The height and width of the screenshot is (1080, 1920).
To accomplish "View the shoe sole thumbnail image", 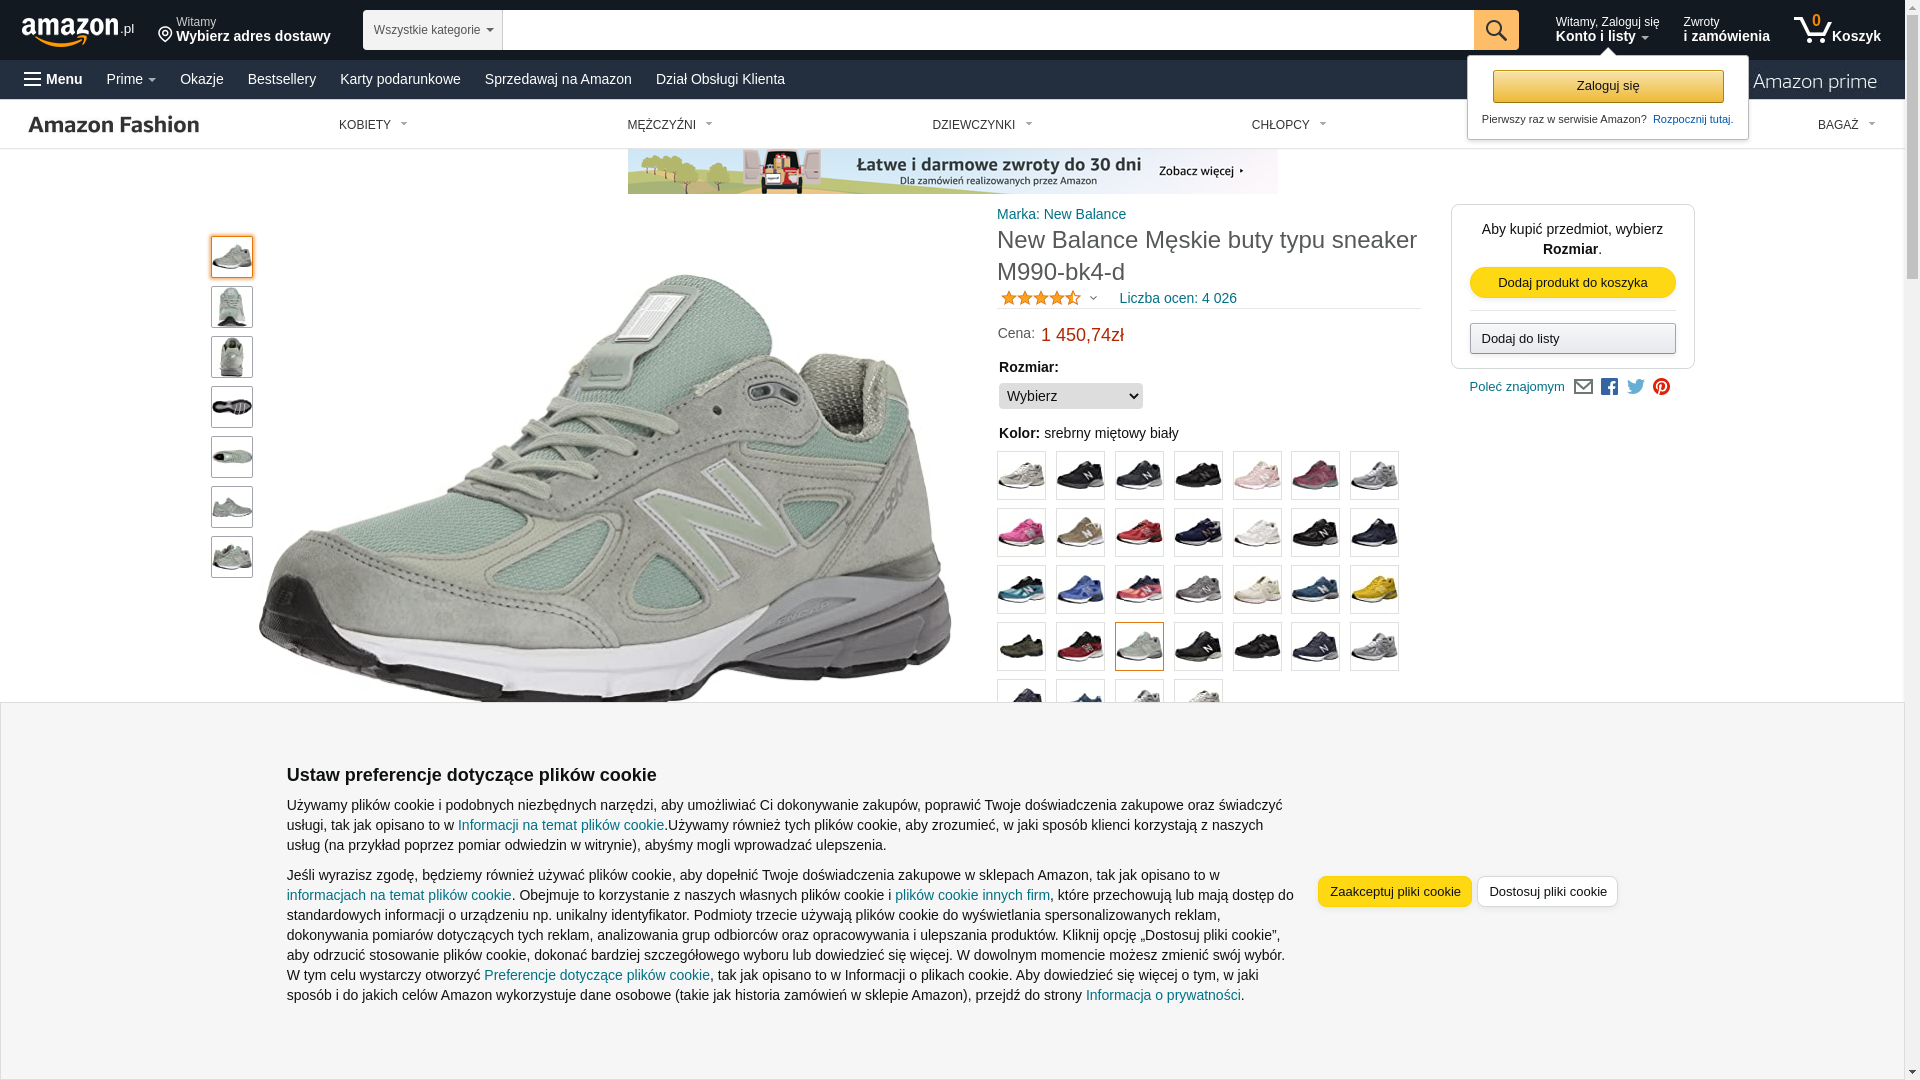I will pos(232,407).
